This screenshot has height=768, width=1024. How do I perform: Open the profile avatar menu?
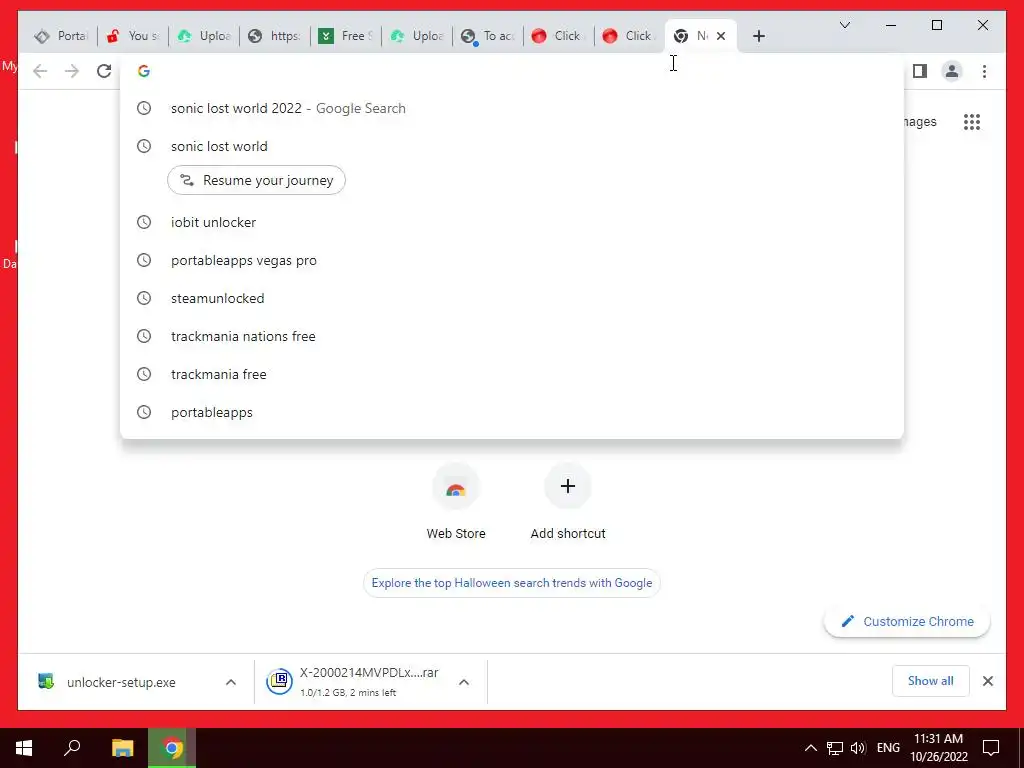tap(952, 71)
